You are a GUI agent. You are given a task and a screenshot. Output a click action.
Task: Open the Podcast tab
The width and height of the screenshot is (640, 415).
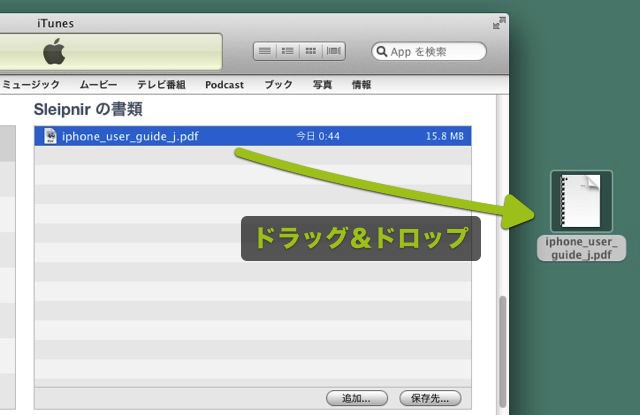[x=224, y=84]
